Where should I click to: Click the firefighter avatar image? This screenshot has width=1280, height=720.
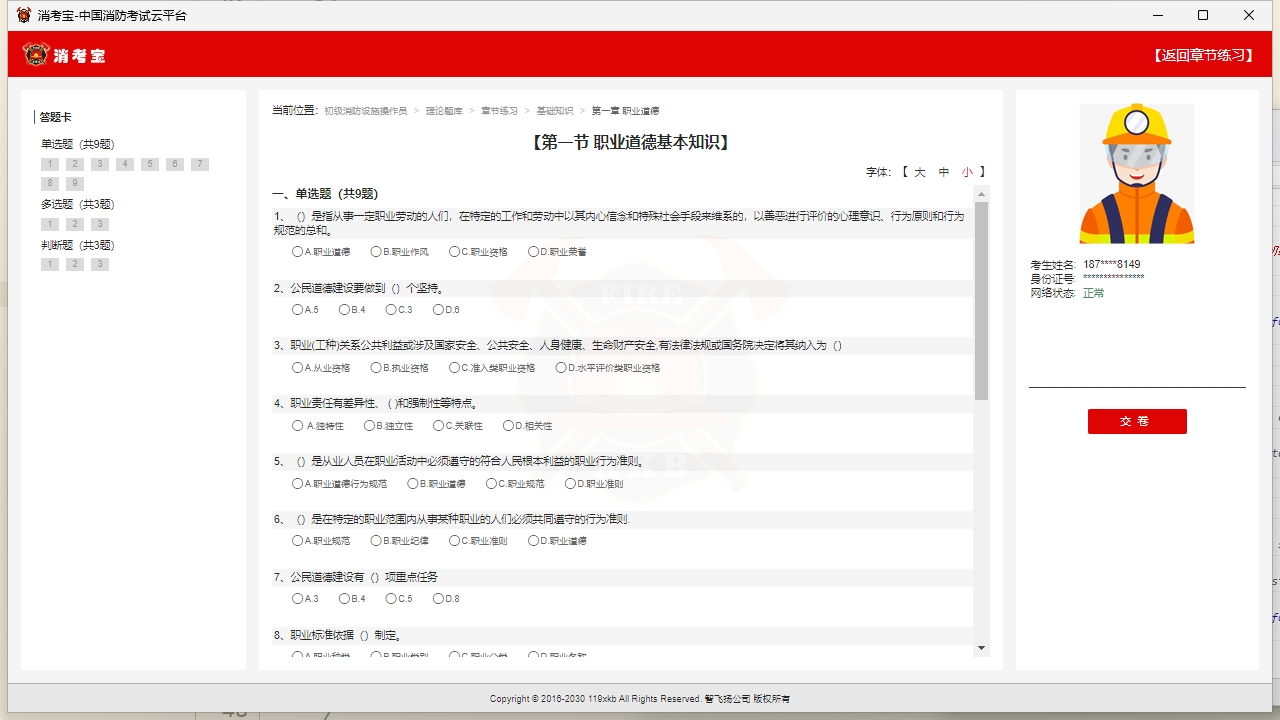1136,172
